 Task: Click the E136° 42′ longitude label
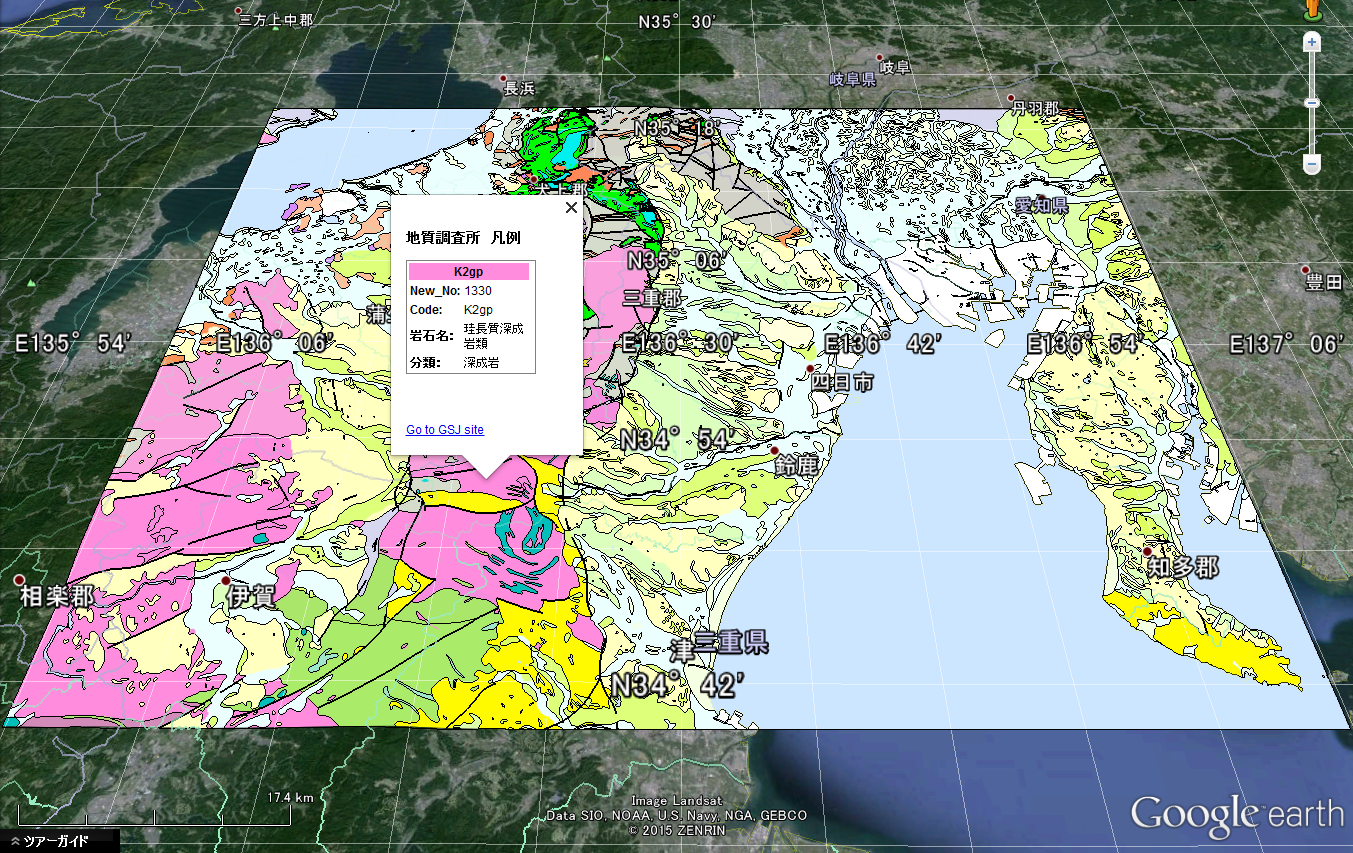[x=884, y=344]
